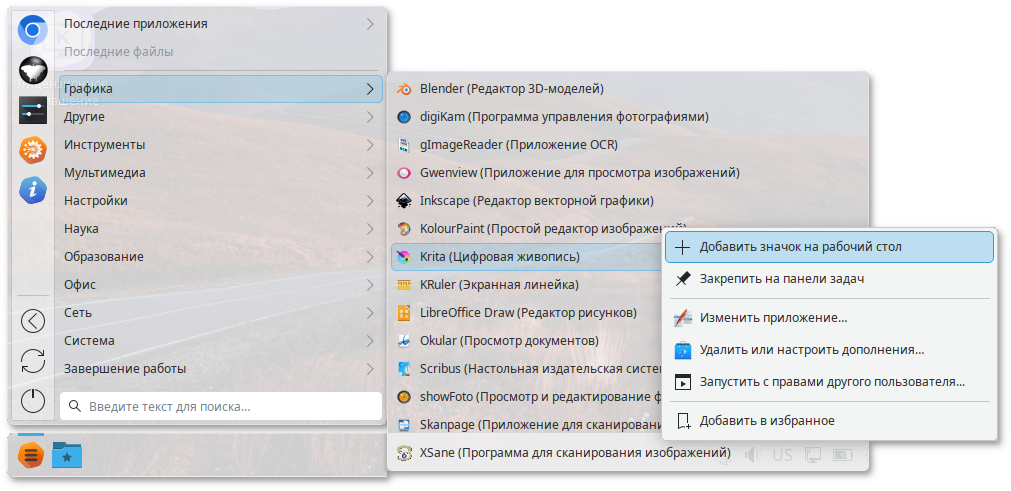Click the KolourPaint palette icon
This screenshot has width=1011, height=491.
pyautogui.click(x=404, y=229)
